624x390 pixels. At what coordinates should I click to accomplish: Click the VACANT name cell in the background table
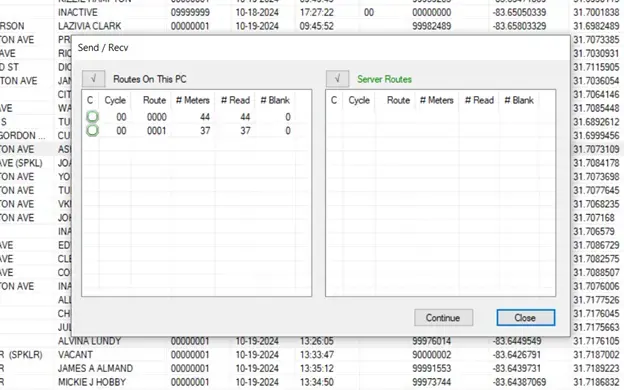[x=75, y=355]
